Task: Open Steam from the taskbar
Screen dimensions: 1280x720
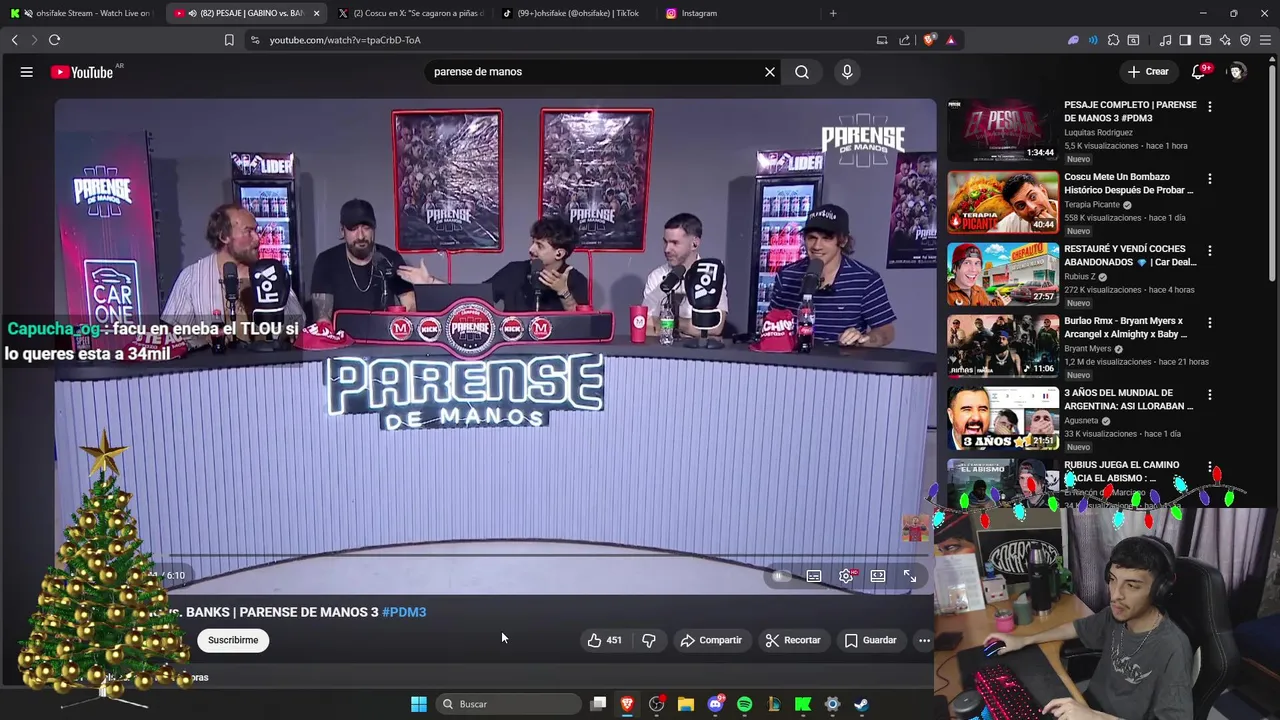Action: click(x=861, y=704)
